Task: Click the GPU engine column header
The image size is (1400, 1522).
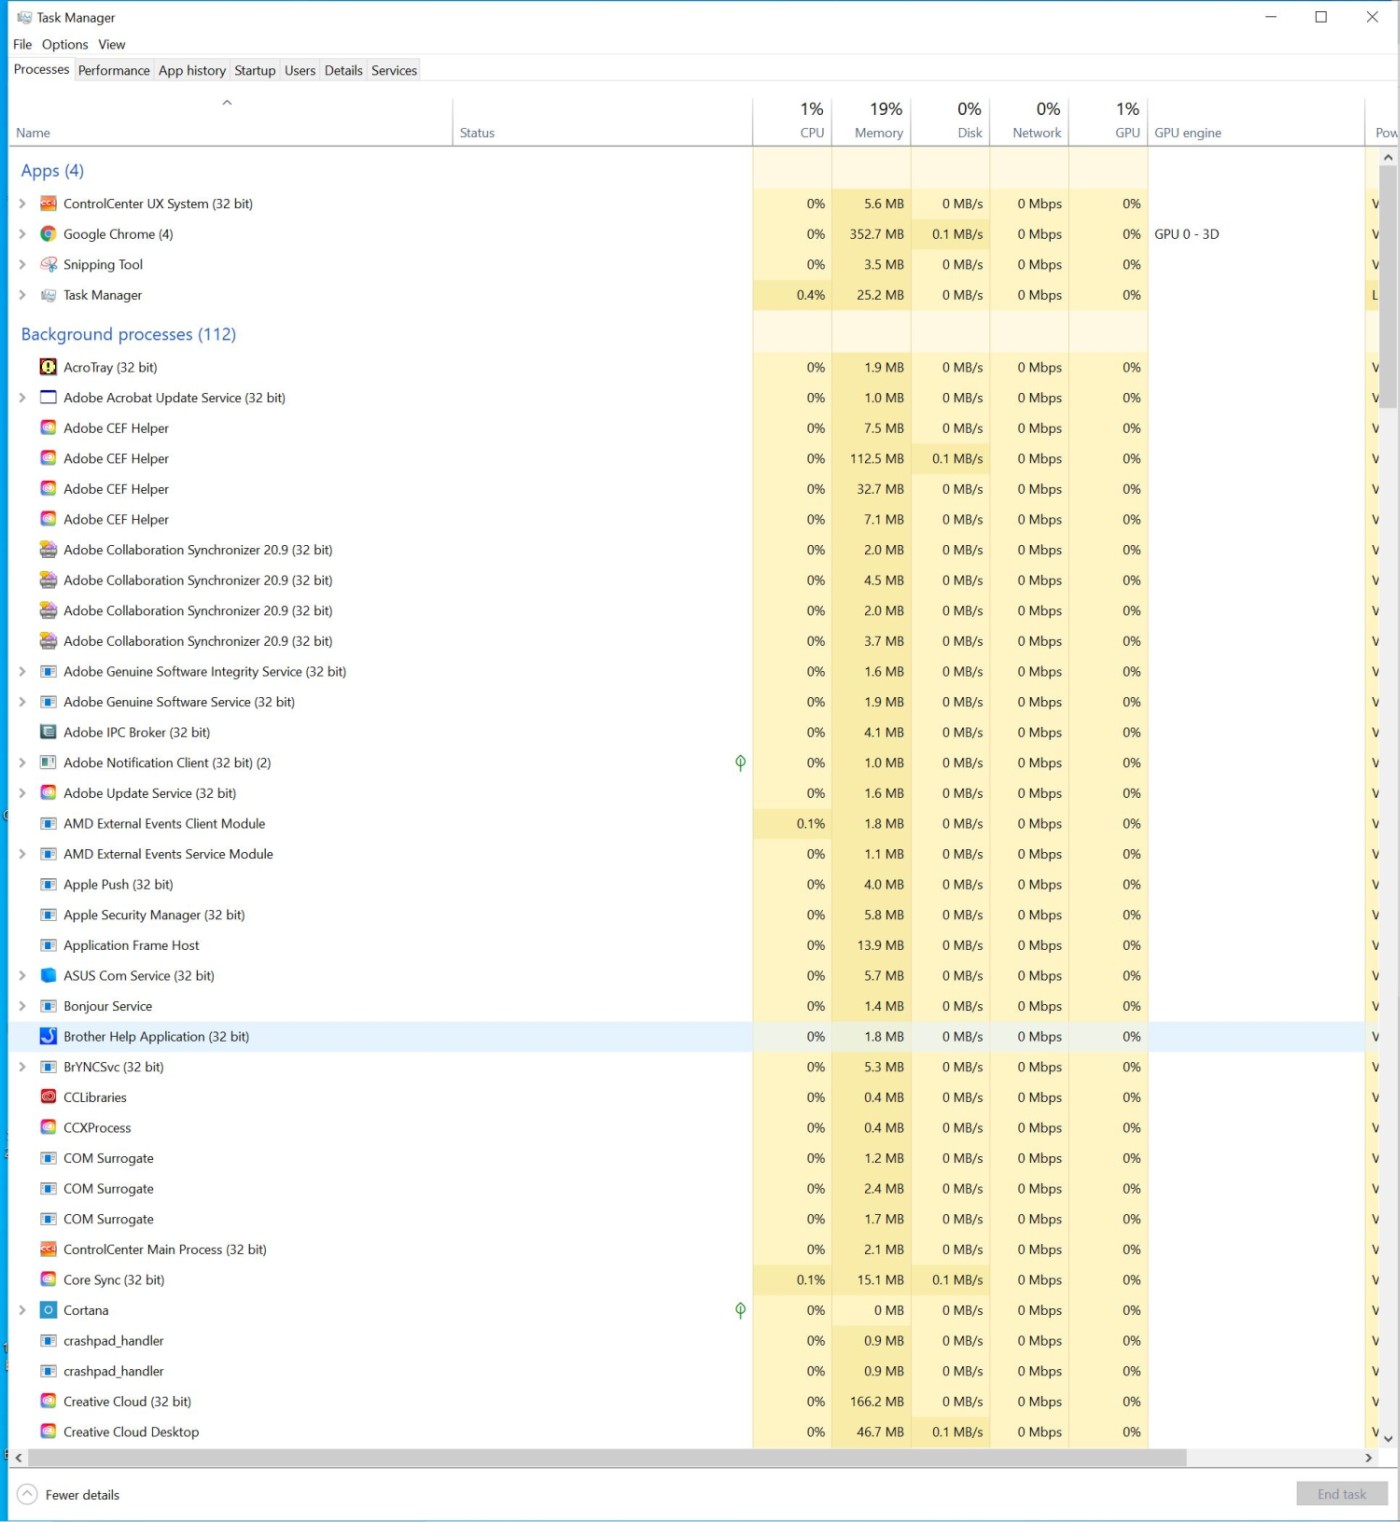Action: tap(1256, 121)
